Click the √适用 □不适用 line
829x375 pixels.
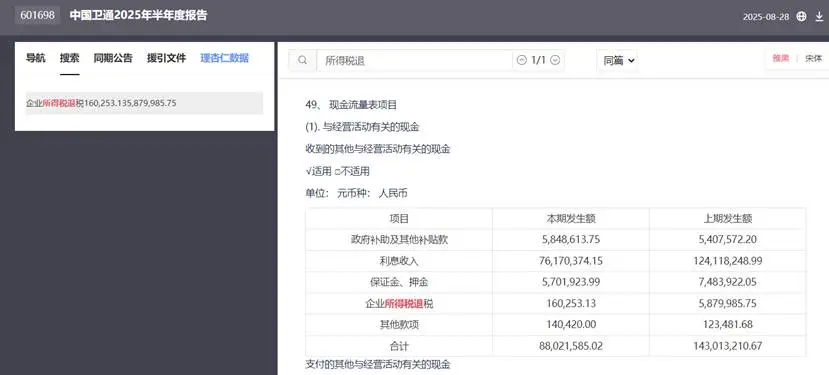(337, 171)
